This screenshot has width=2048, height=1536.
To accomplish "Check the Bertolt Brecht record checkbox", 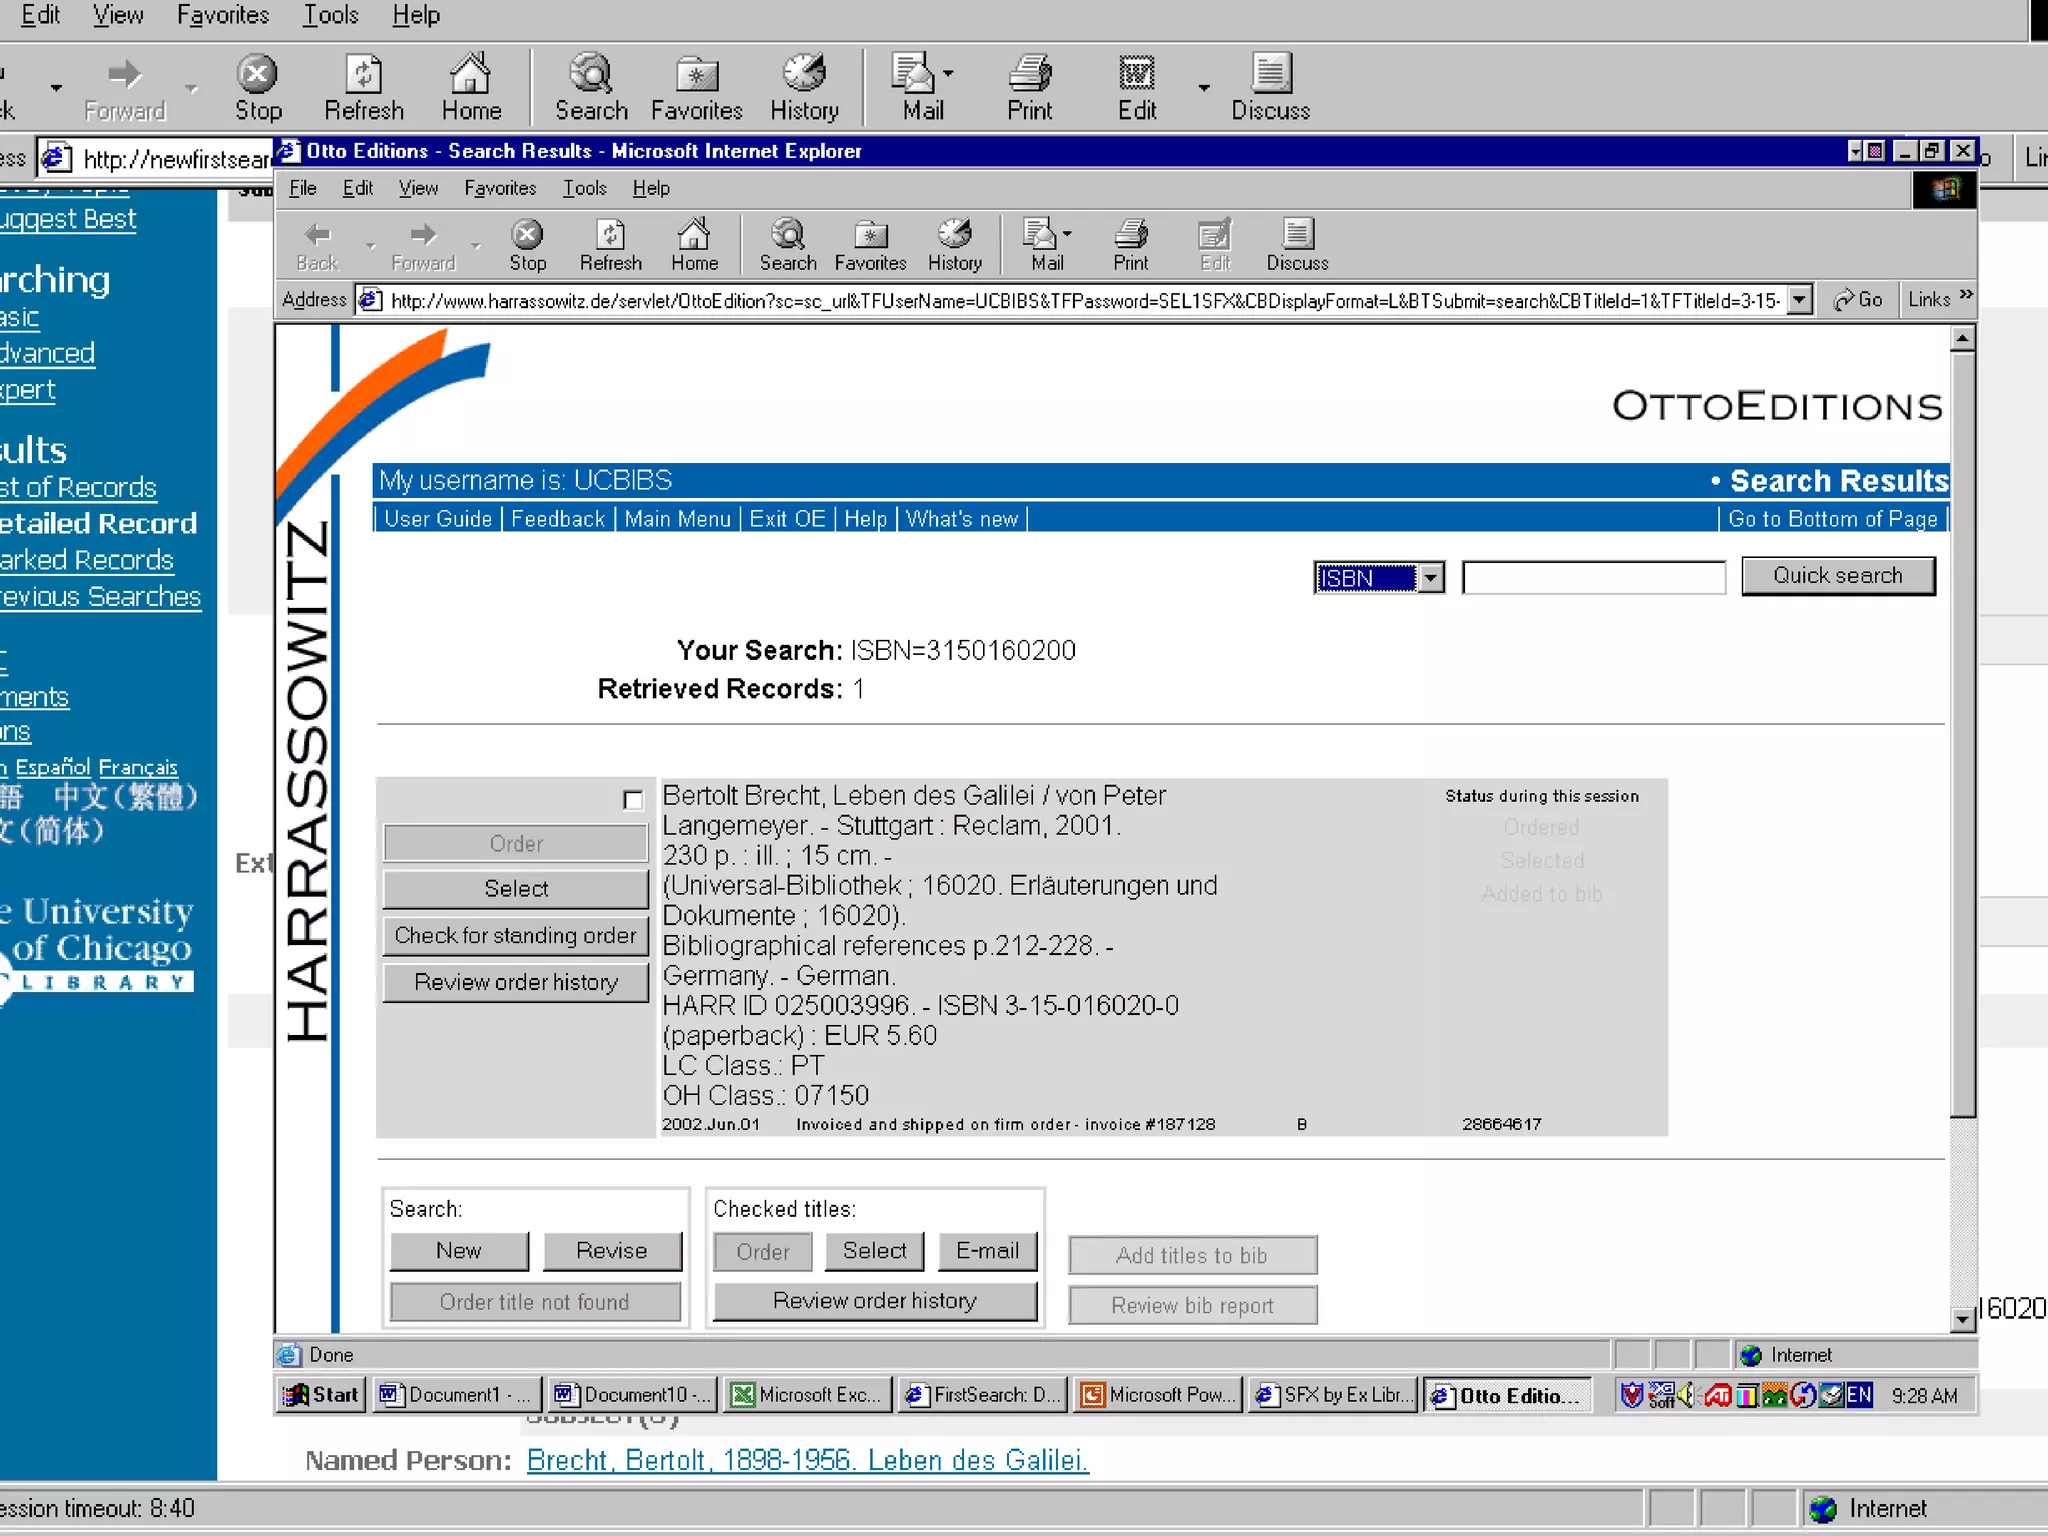I will (x=633, y=799).
